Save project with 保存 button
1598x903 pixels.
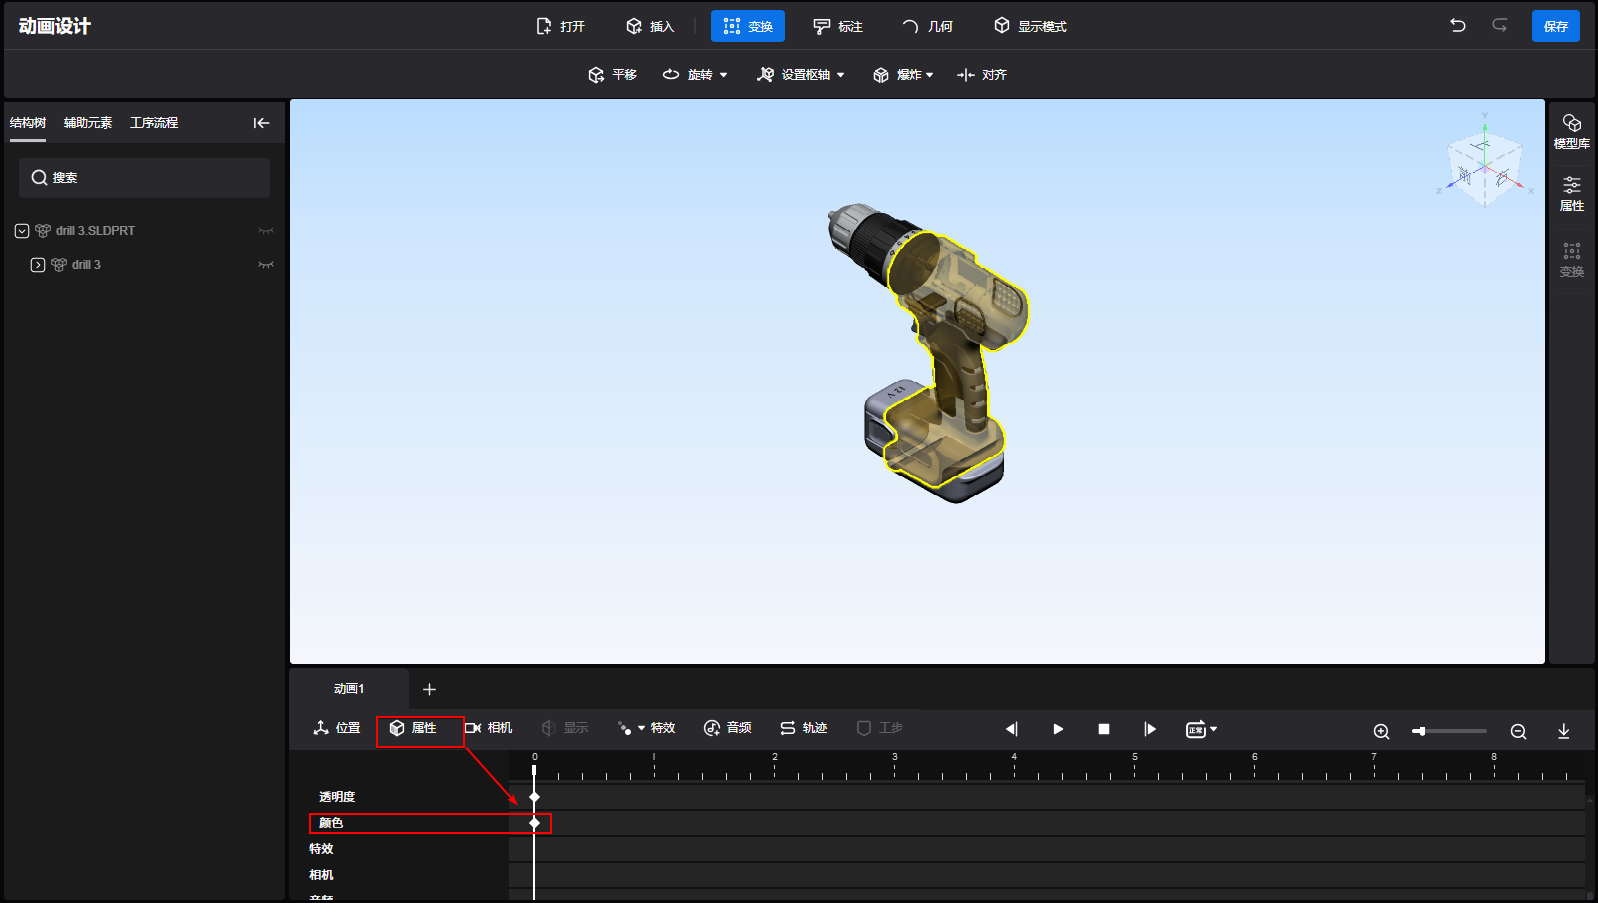click(x=1556, y=26)
